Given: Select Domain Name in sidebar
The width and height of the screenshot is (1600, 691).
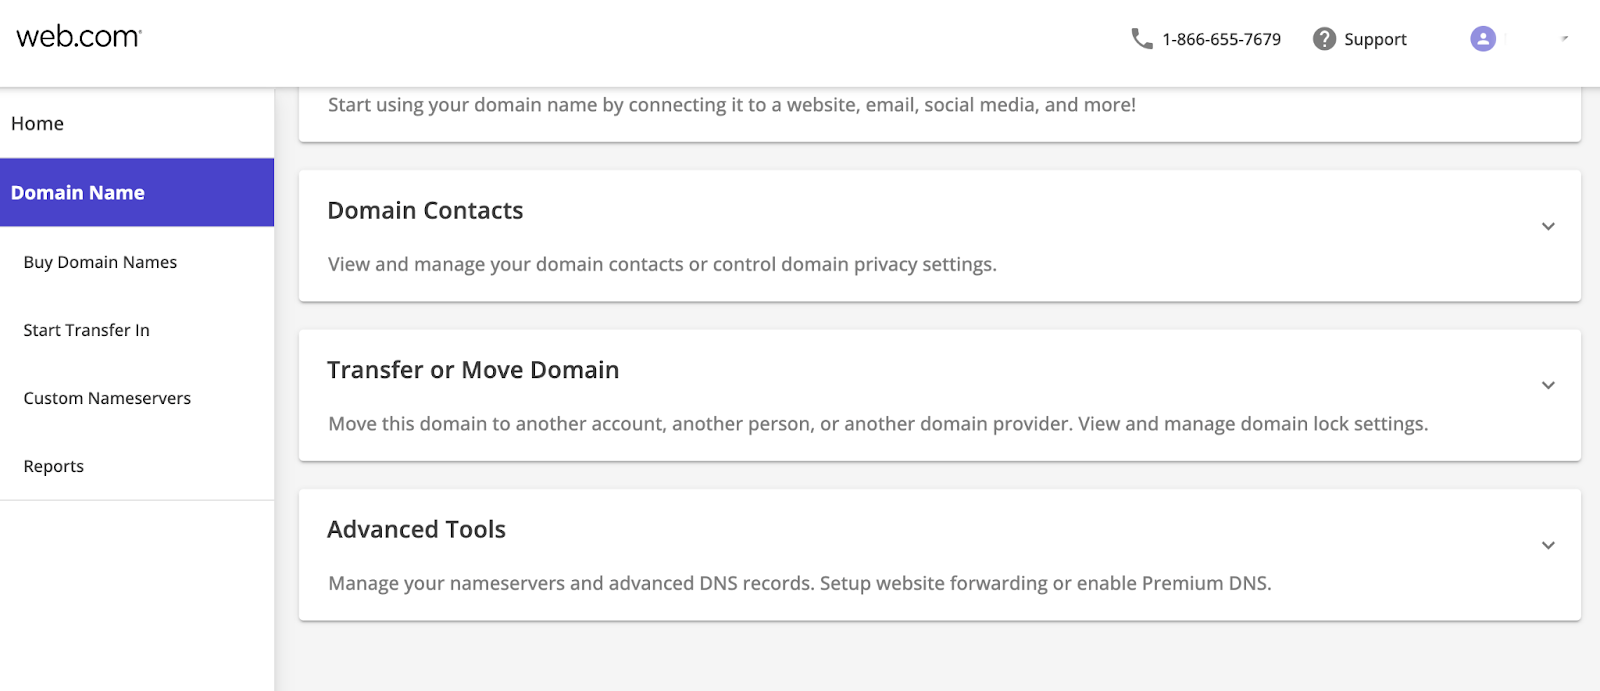Looking at the screenshot, I should click(137, 192).
